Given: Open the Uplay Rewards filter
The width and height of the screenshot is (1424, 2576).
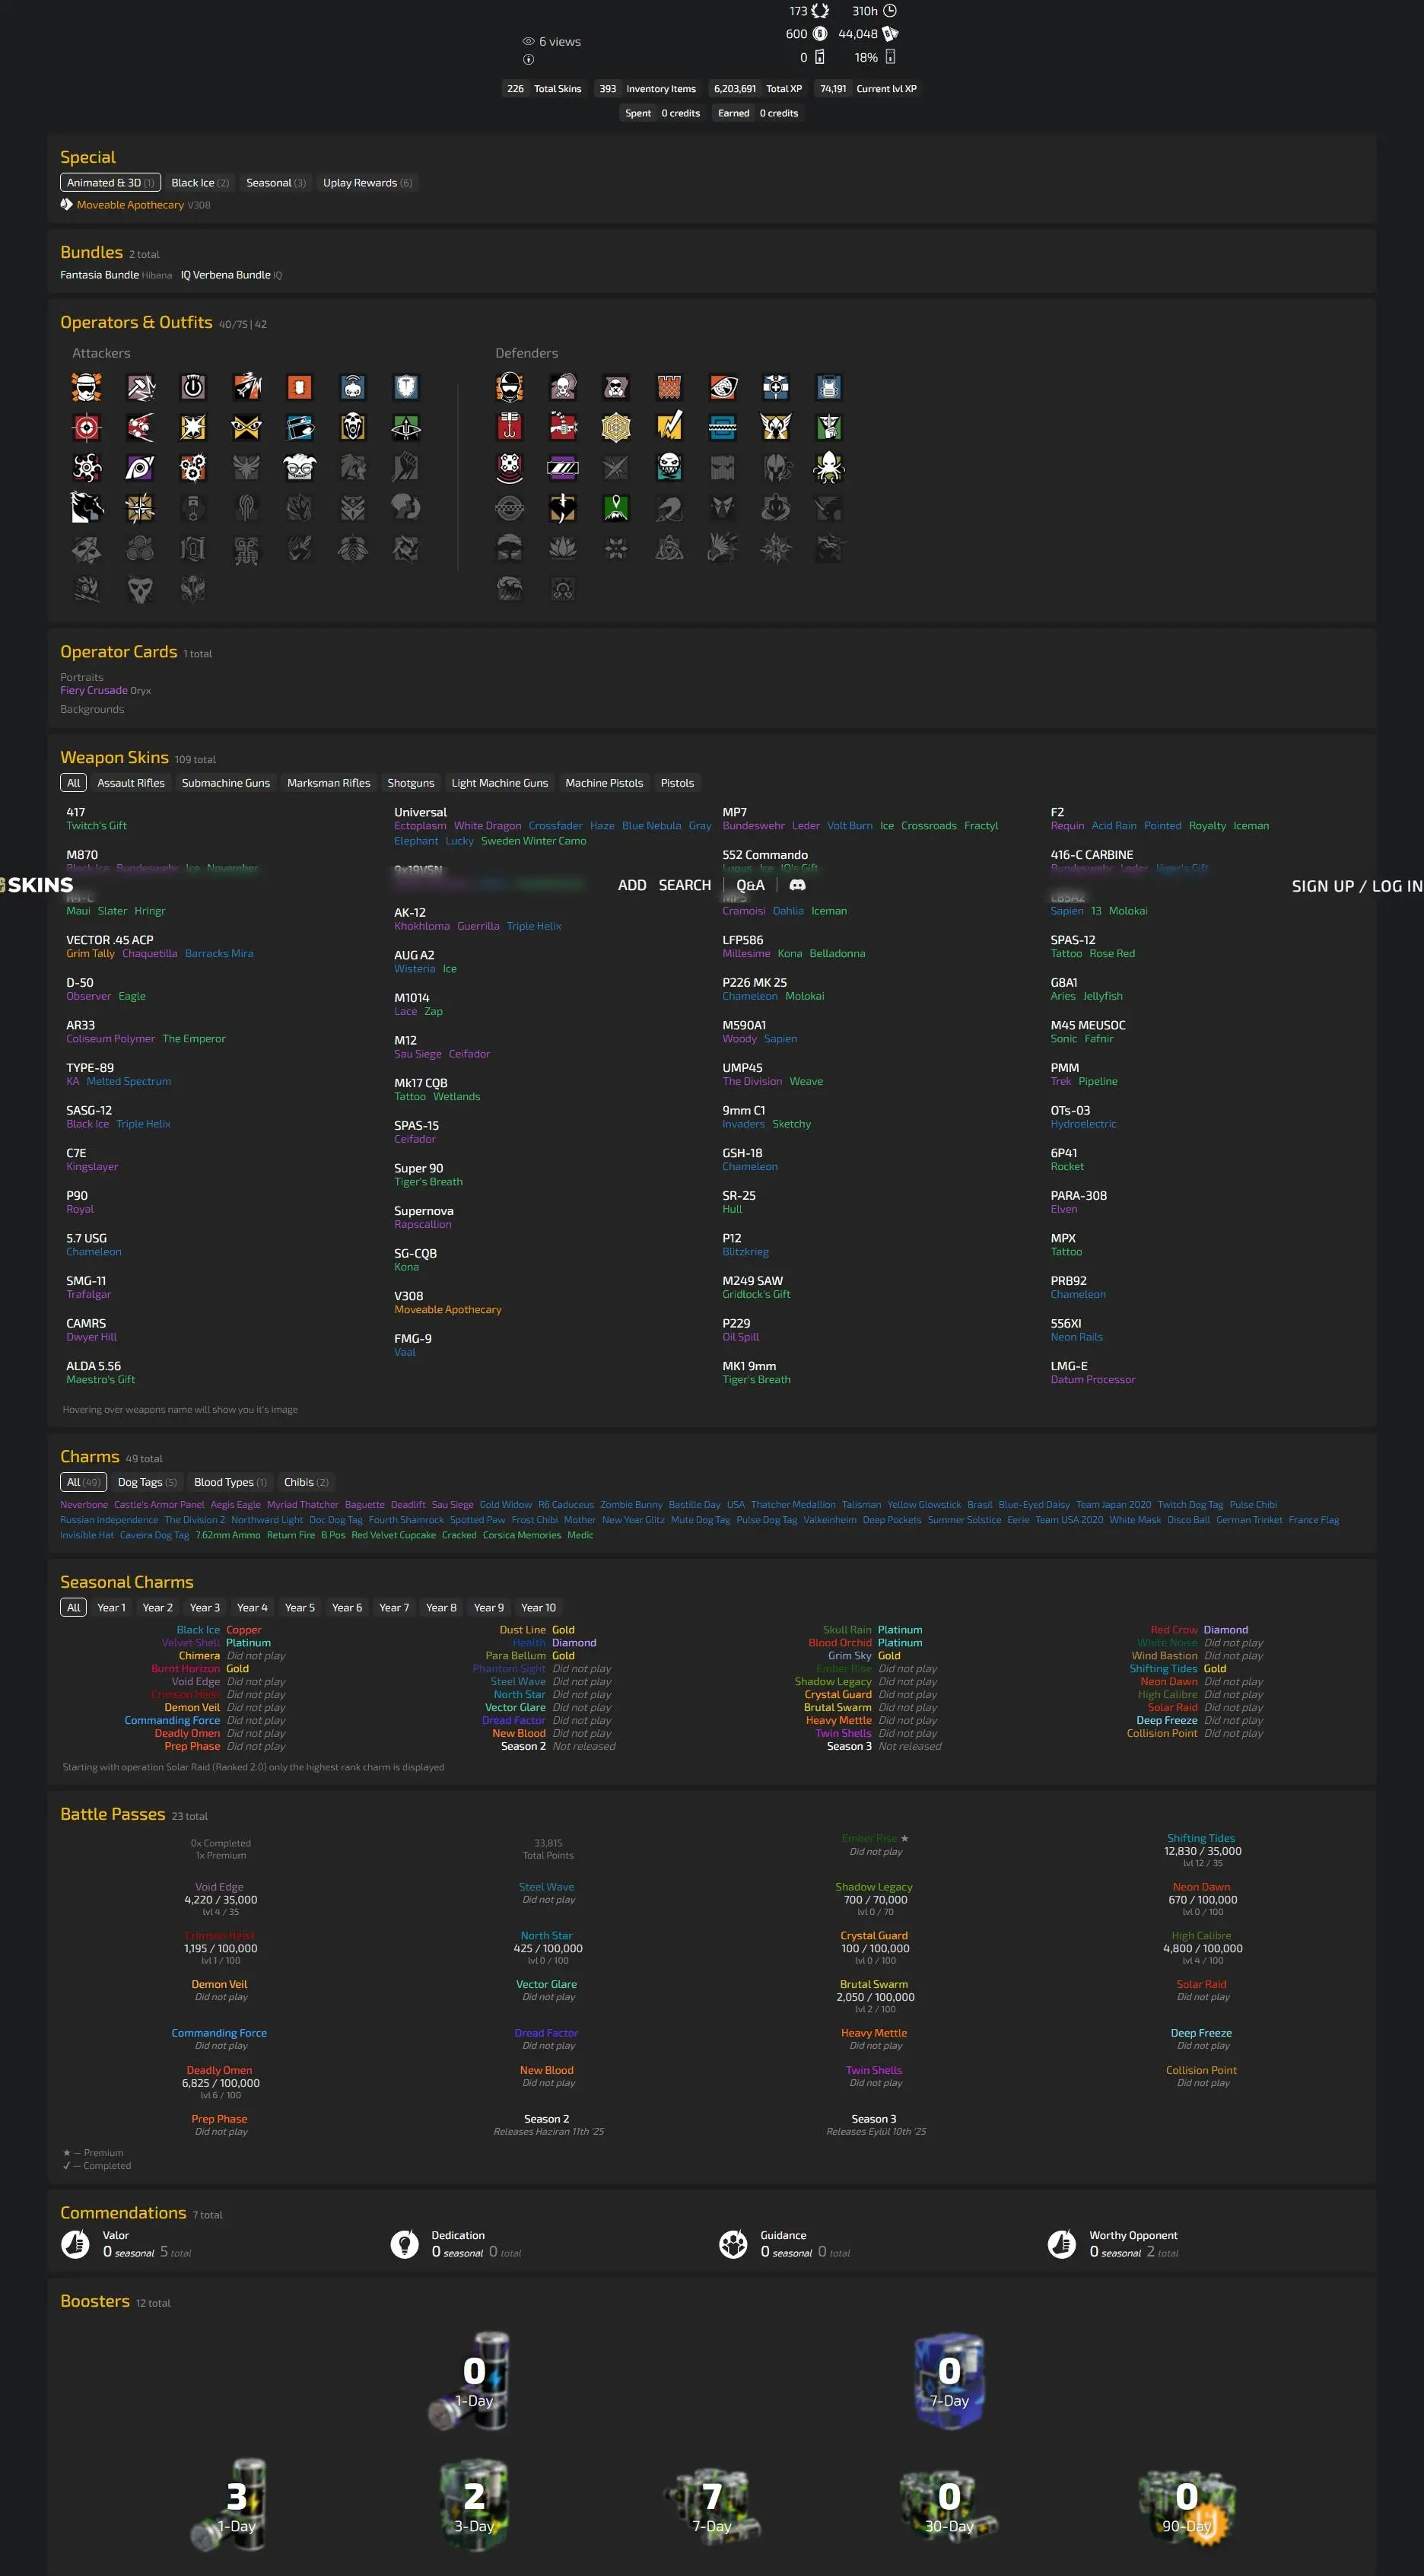Looking at the screenshot, I should click(x=367, y=183).
